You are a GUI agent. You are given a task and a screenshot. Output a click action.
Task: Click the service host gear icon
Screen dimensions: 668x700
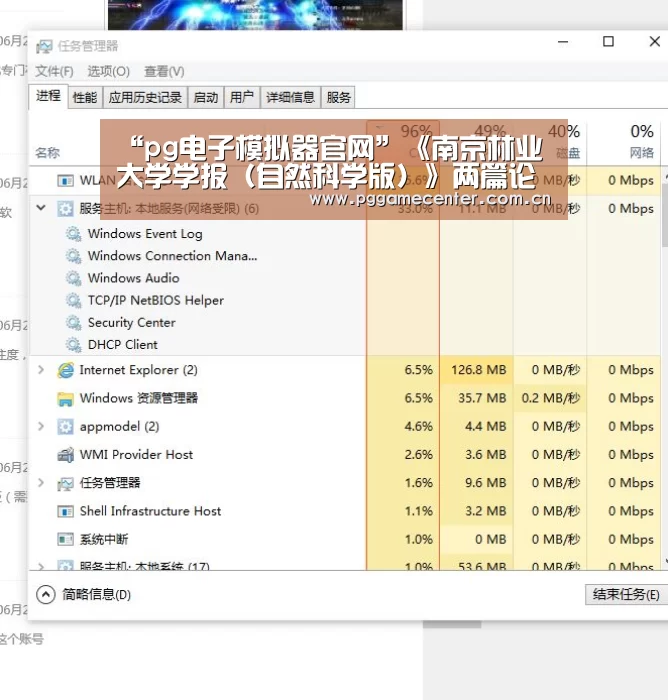(65, 208)
